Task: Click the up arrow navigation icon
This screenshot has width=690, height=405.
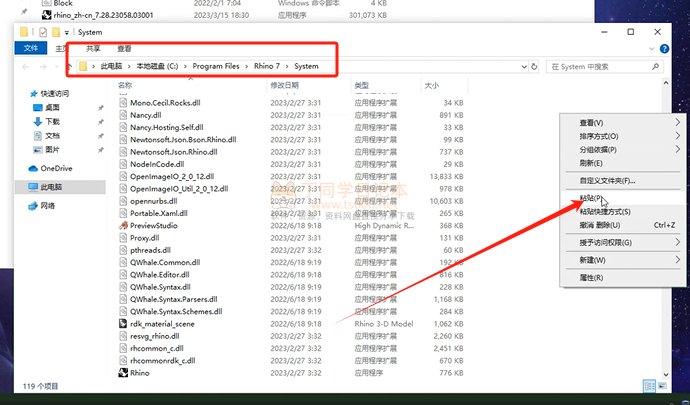Action: pyautogui.click(x=68, y=66)
